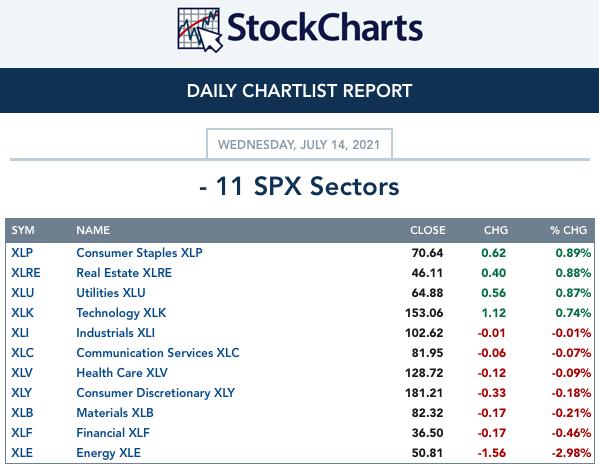Open the XLRE symbol link
Viewport: 599px width, 469px height.
pyautogui.click(x=26, y=273)
